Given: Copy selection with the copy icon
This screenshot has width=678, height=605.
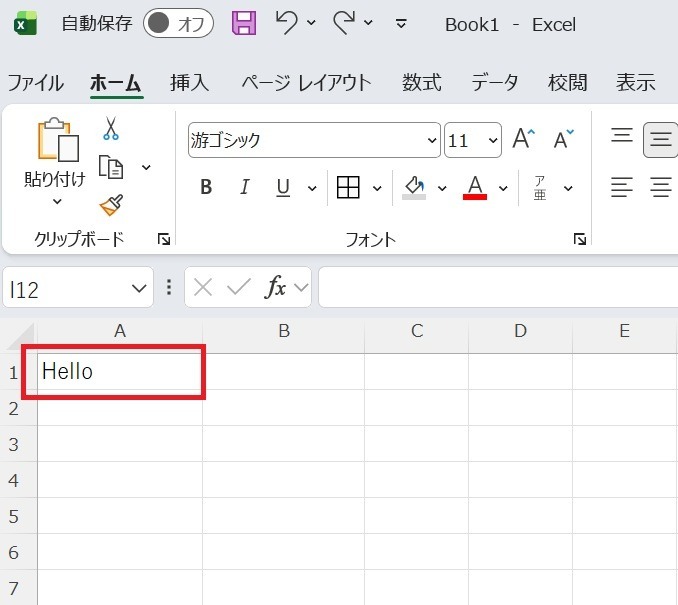Looking at the screenshot, I should click(111, 167).
